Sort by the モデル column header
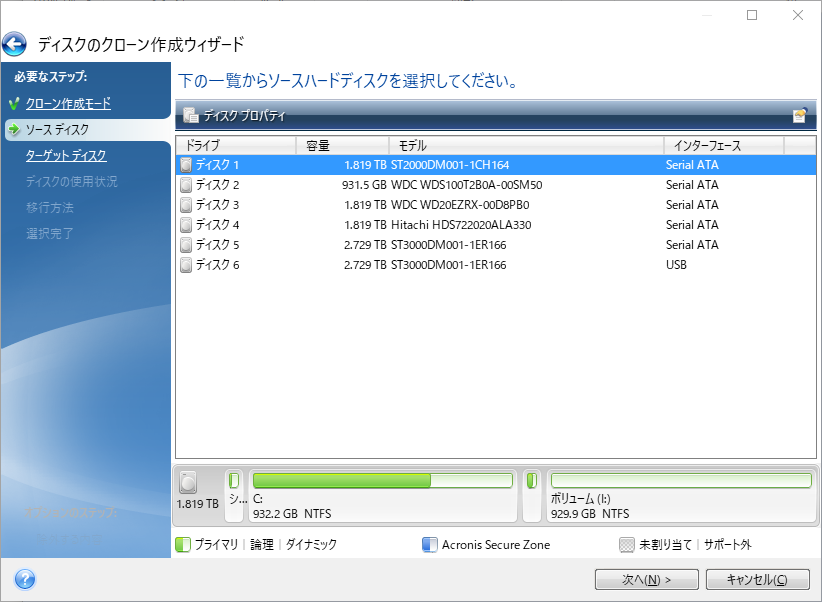822x602 pixels. tap(526, 146)
